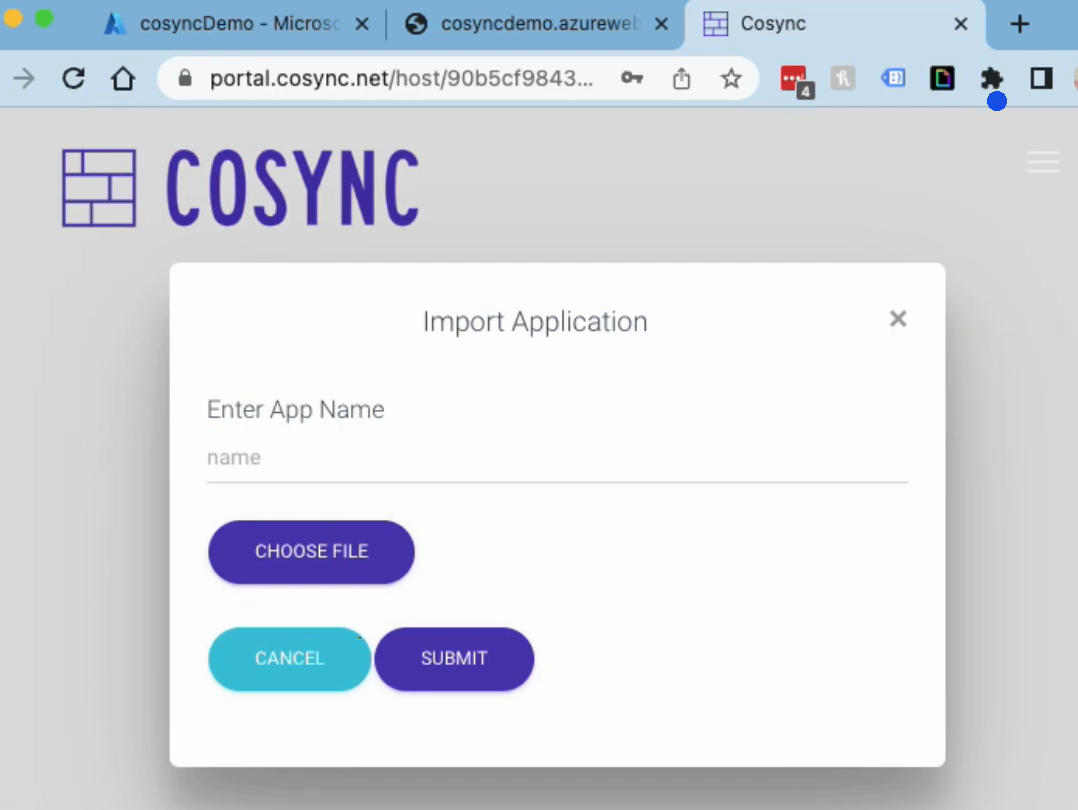The height and width of the screenshot is (810, 1078).
Task: Toggle the browser side panel icon
Action: (1042, 78)
